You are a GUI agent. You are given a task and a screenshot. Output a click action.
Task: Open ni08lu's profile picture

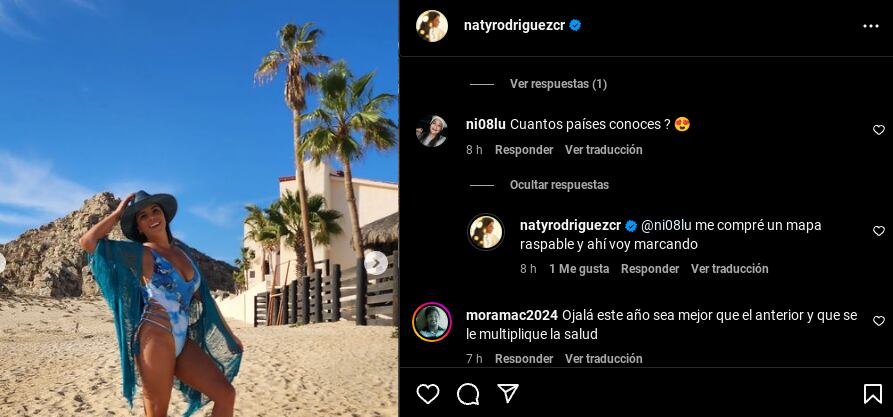tap(432, 131)
